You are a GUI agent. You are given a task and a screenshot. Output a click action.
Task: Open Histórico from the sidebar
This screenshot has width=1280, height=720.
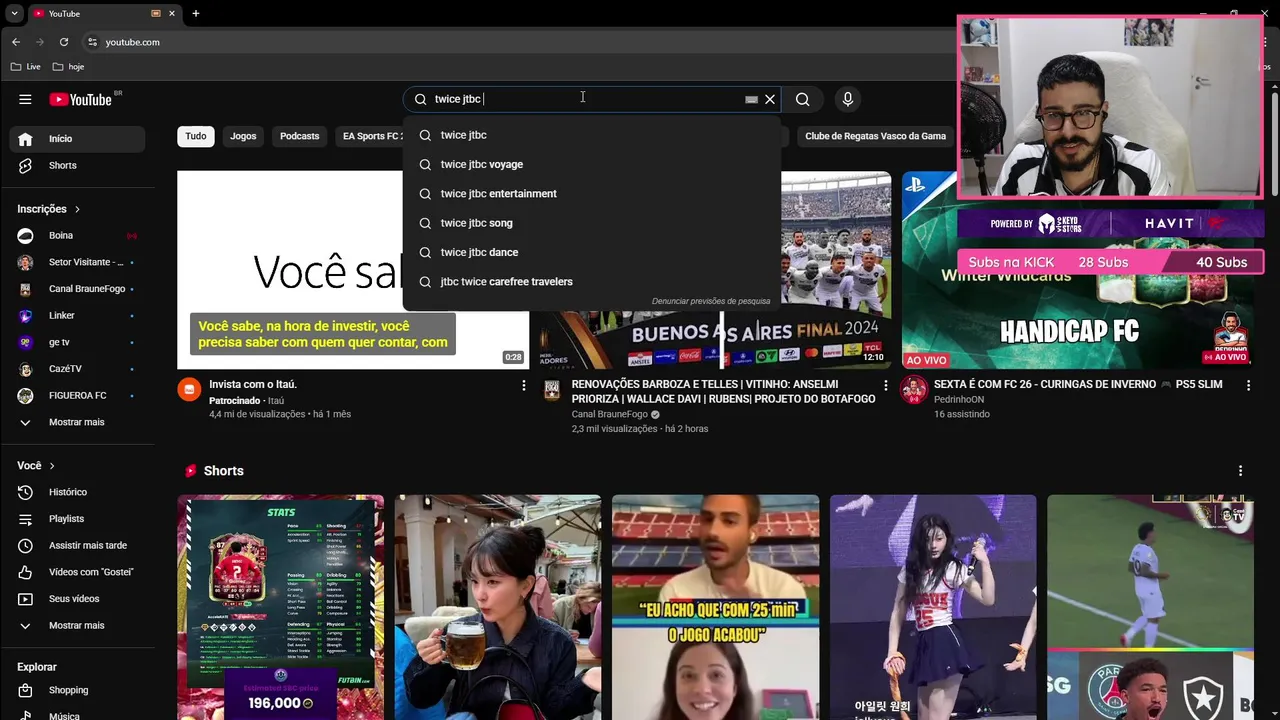77,492
